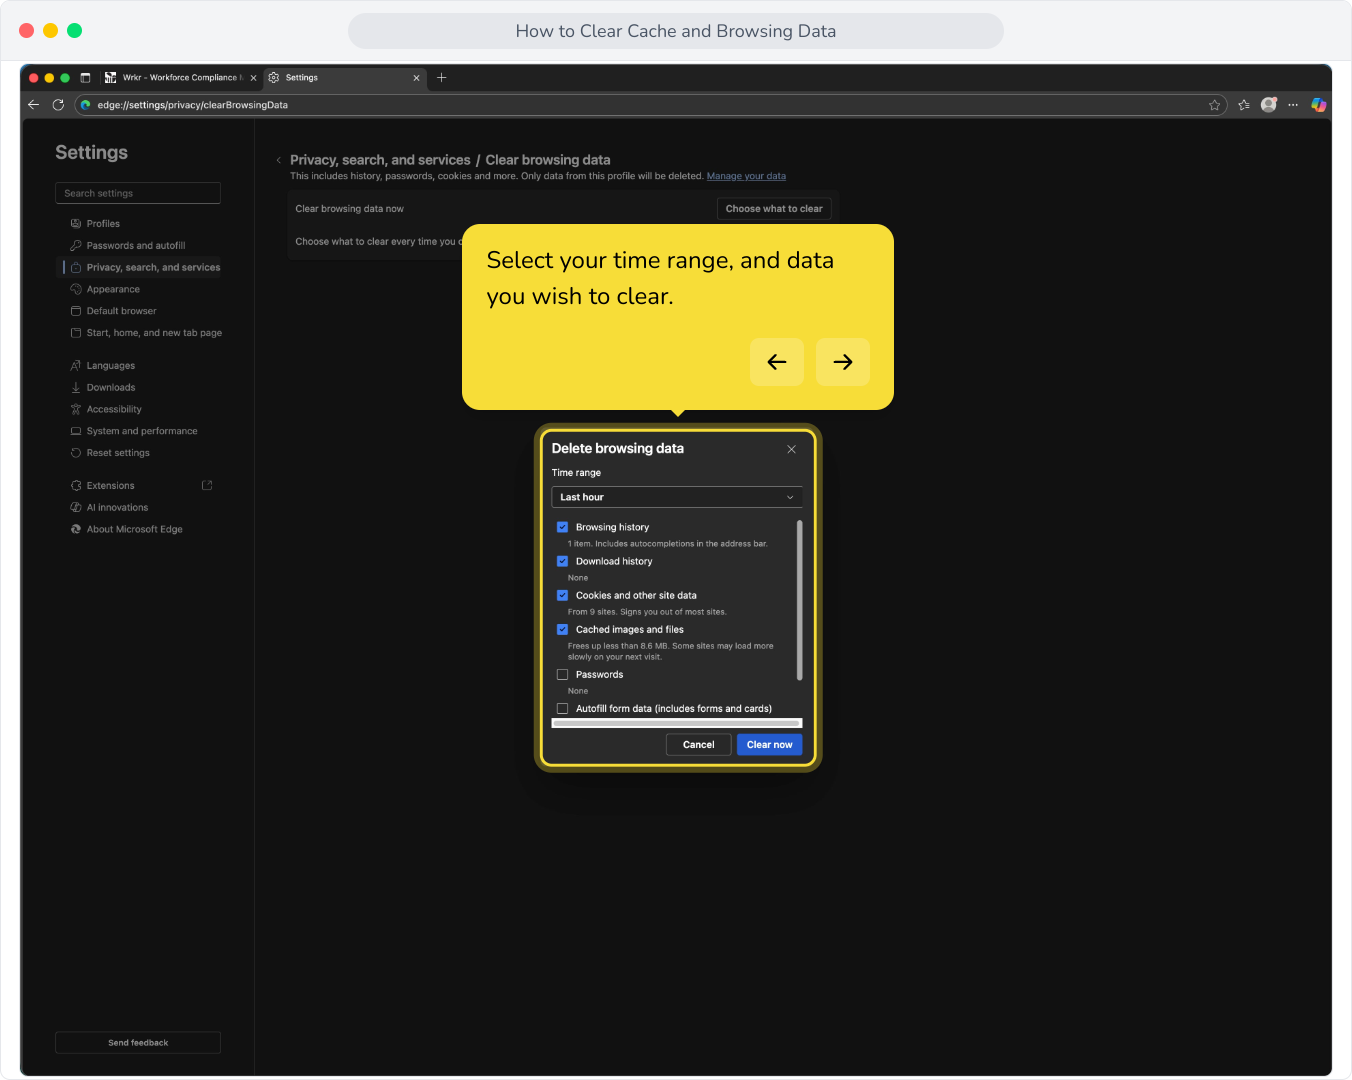Viewport: 1352px width, 1080px height.
Task: Enable the Passwords checkbox
Action: coord(562,674)
